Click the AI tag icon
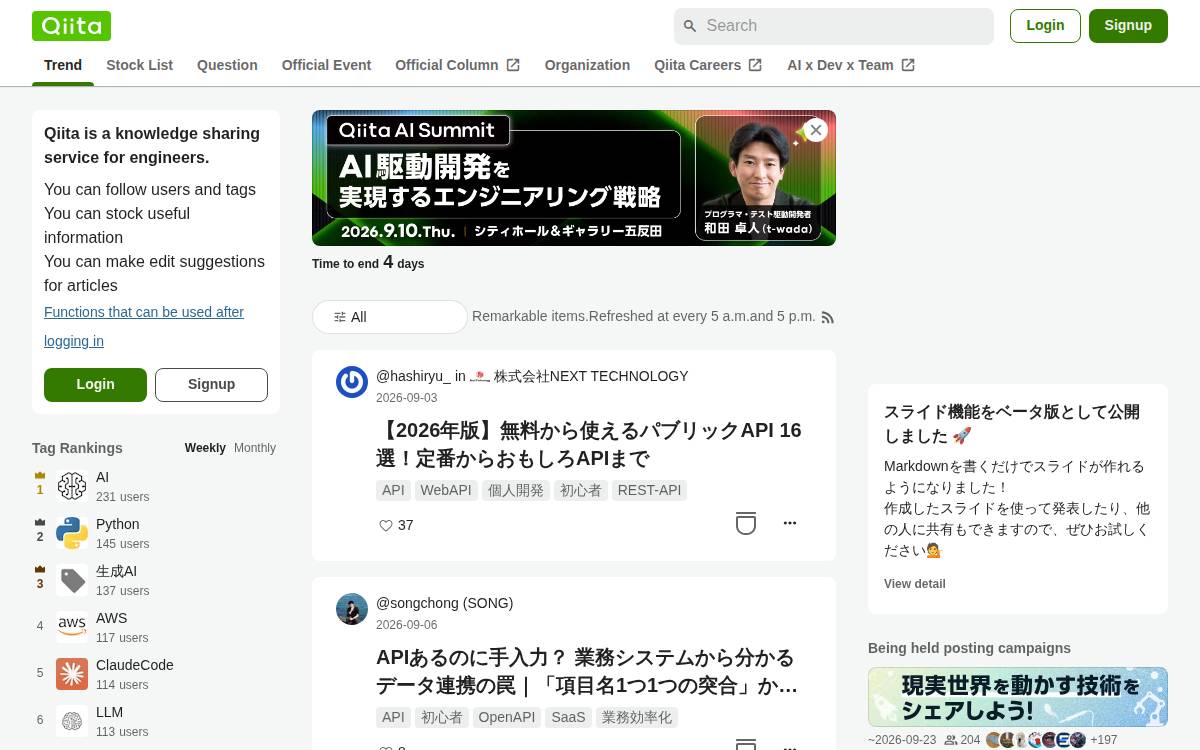This screenshot has height=750, width=1200. 72,486
